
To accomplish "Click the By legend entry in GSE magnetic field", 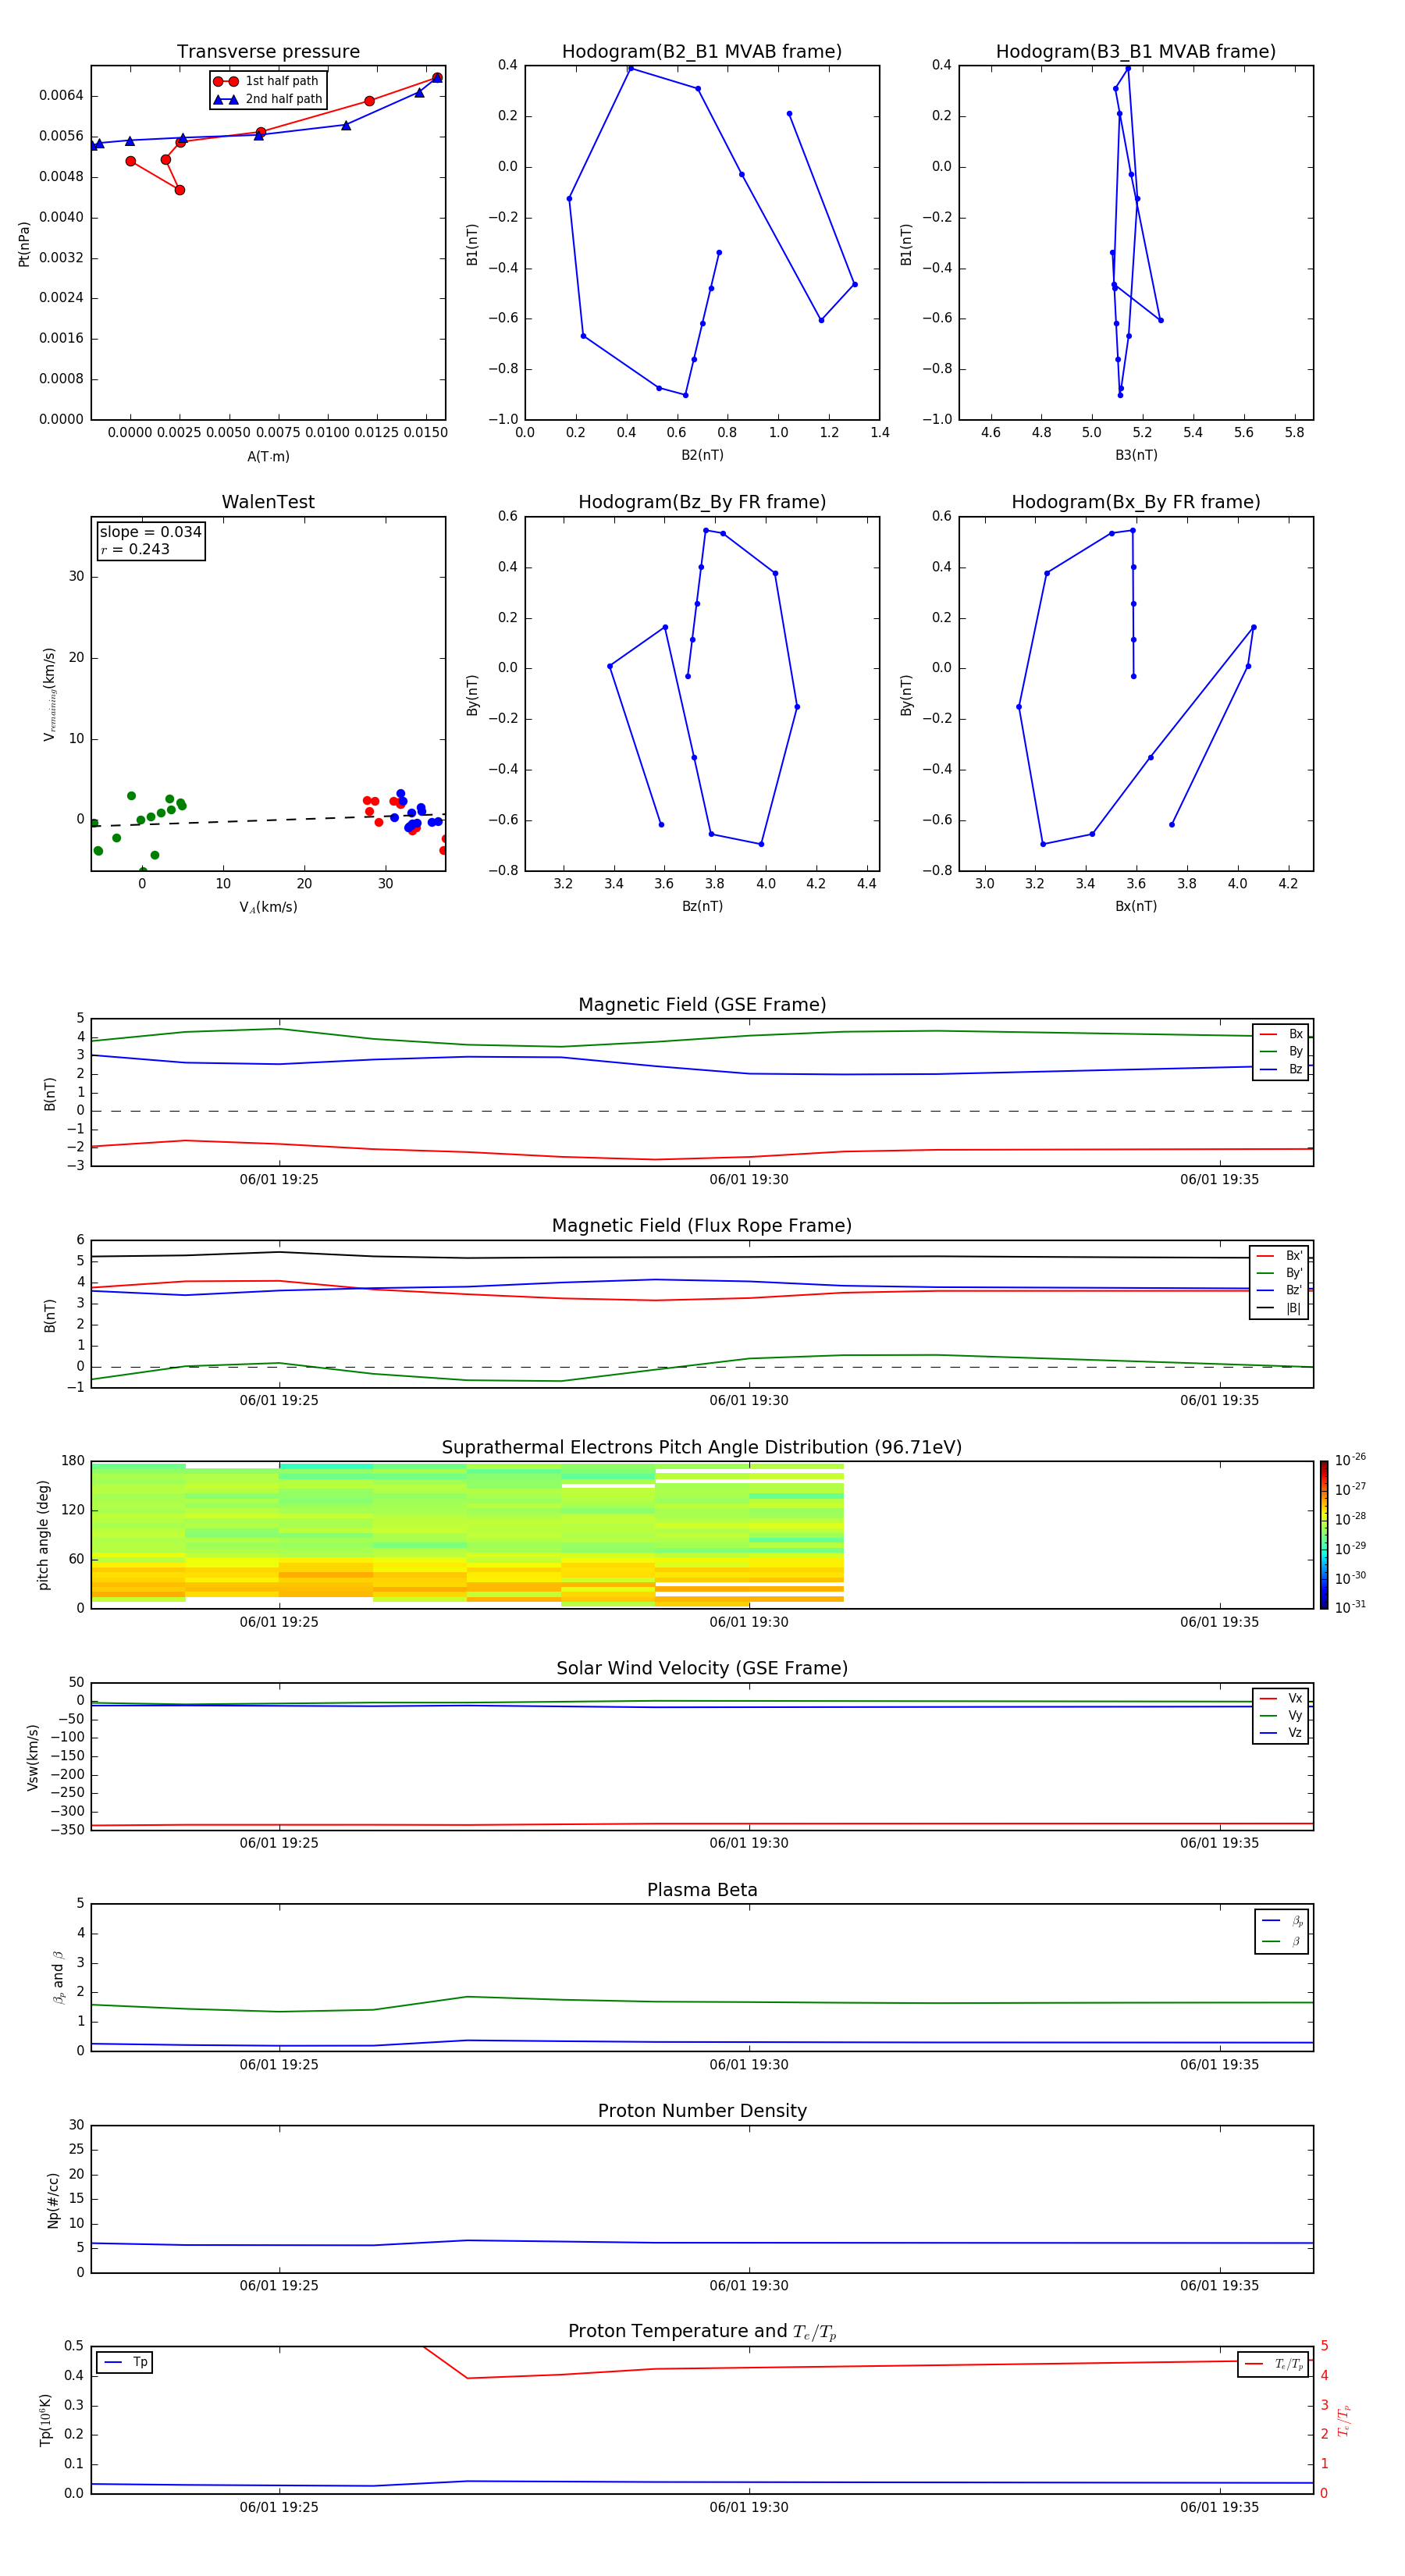I will [1281, 1051].
